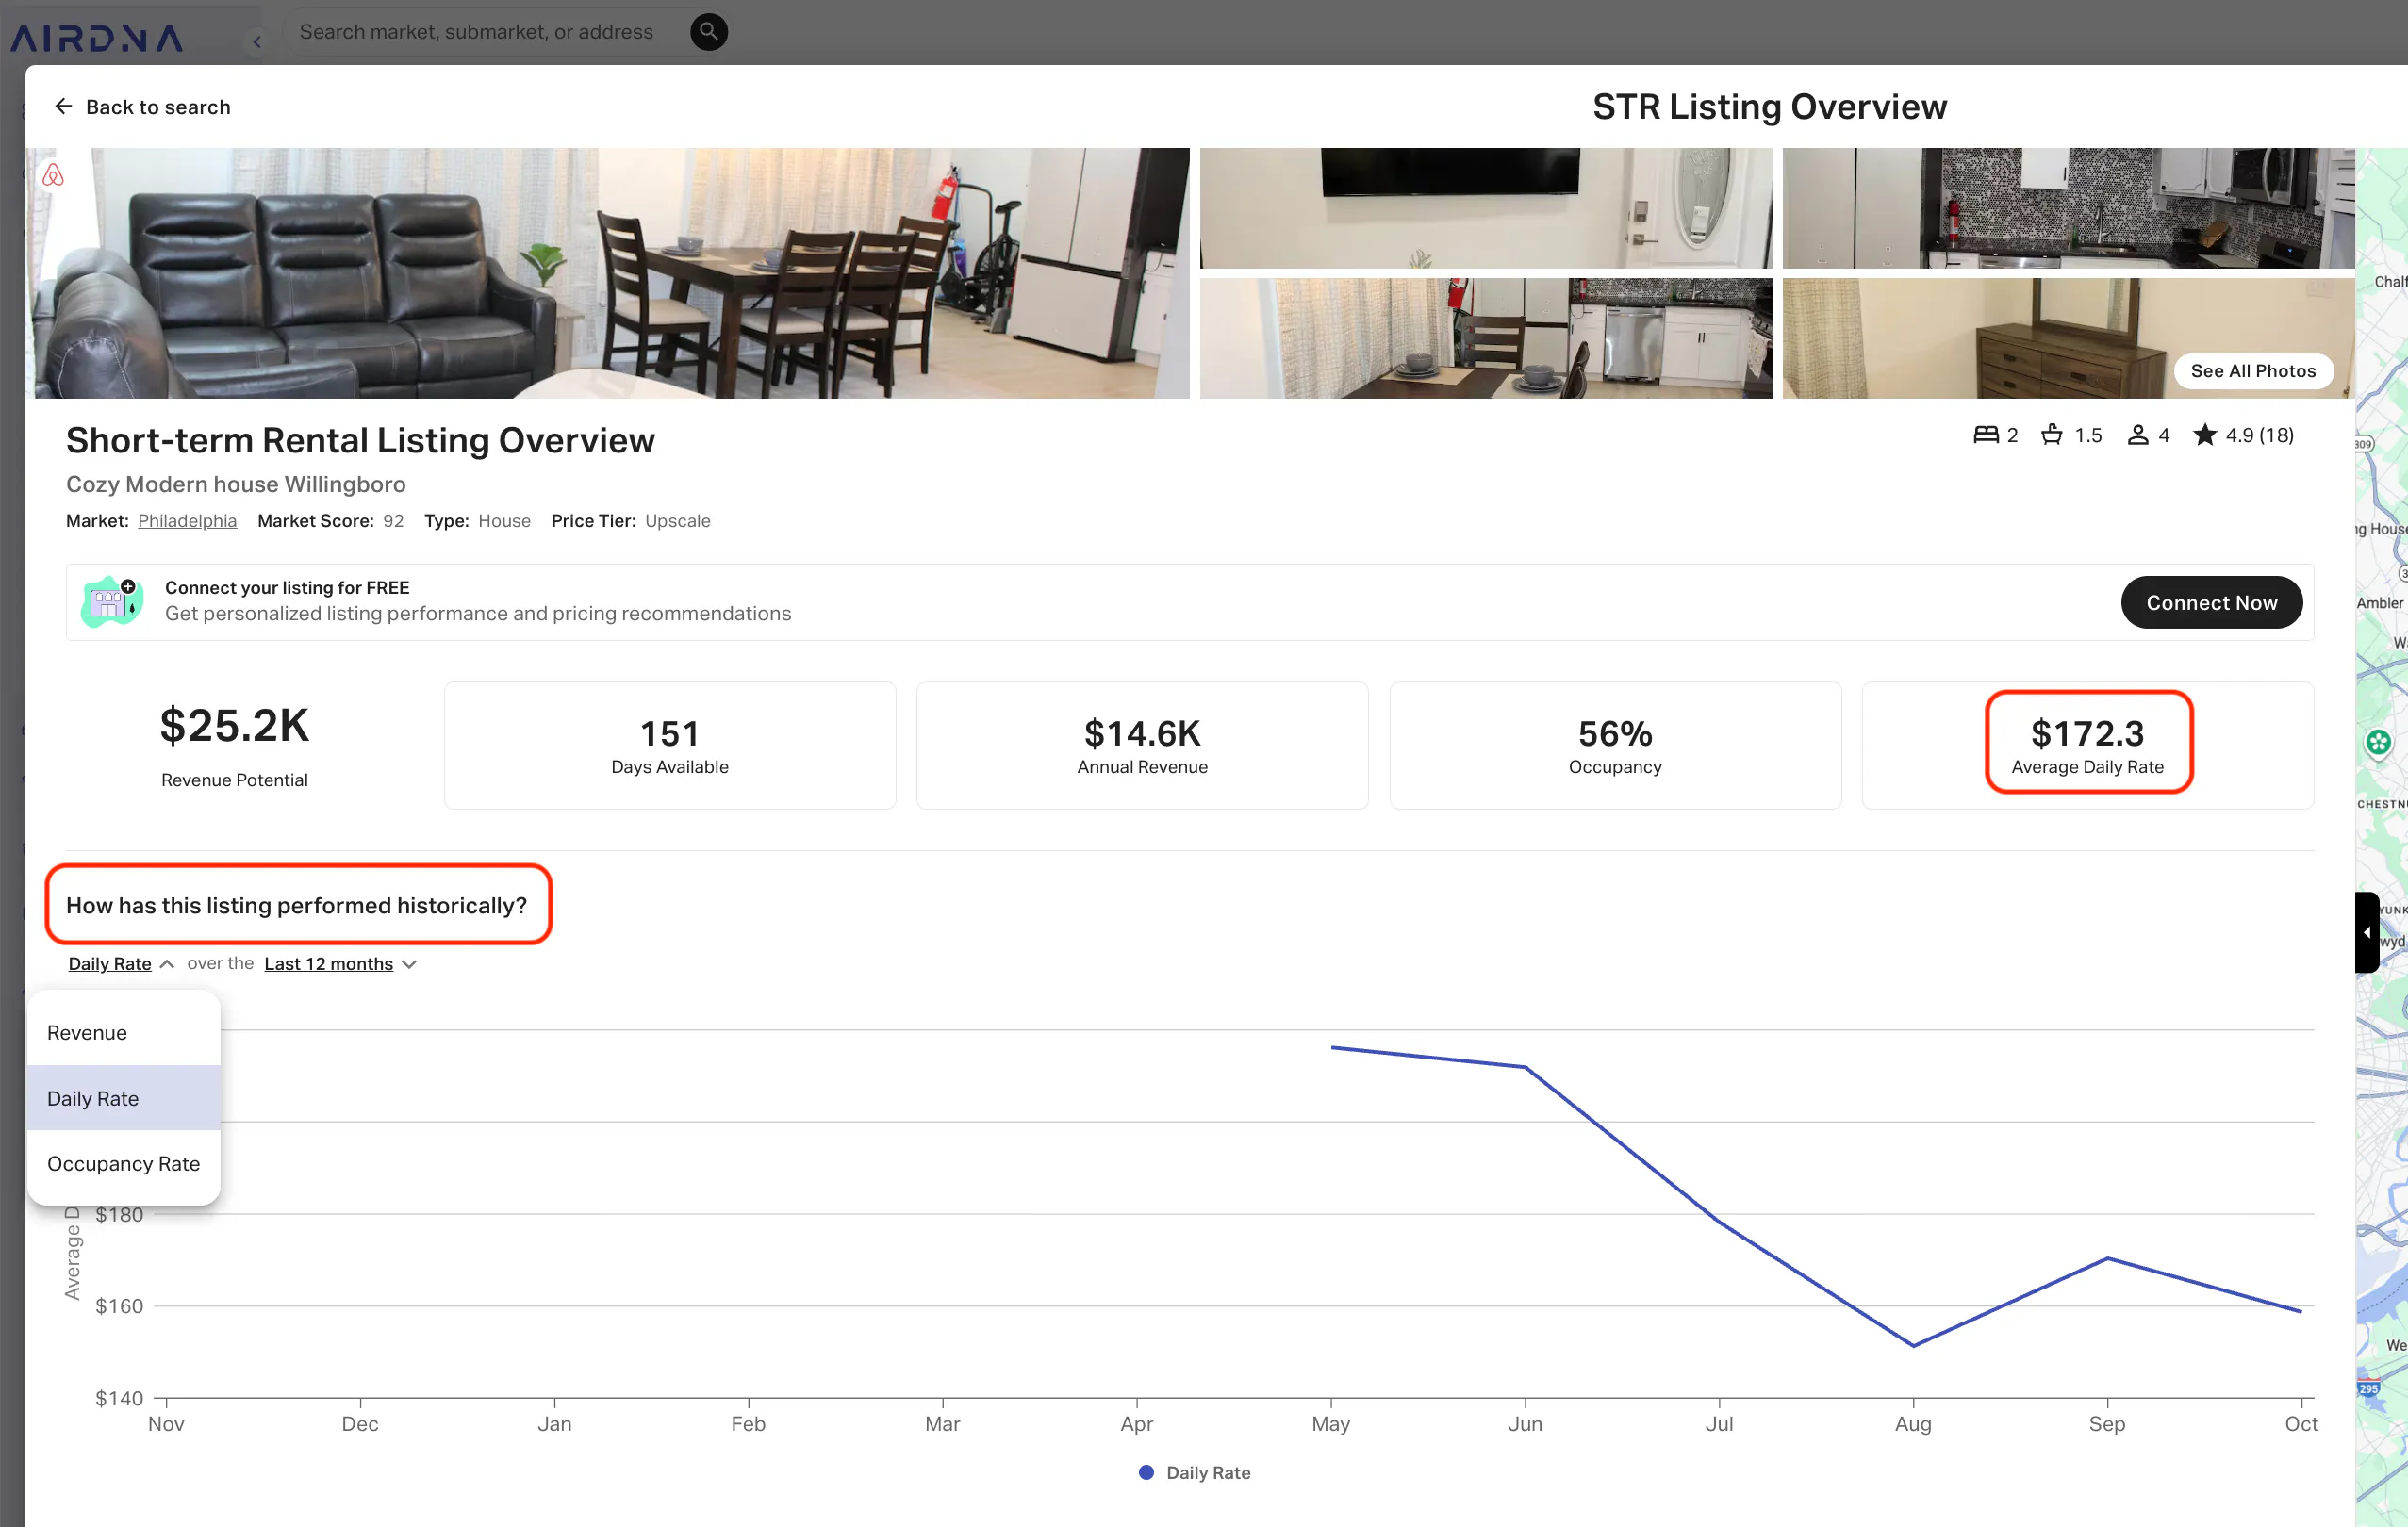Click the bedrooms bed icon

tap(1985, 435)
